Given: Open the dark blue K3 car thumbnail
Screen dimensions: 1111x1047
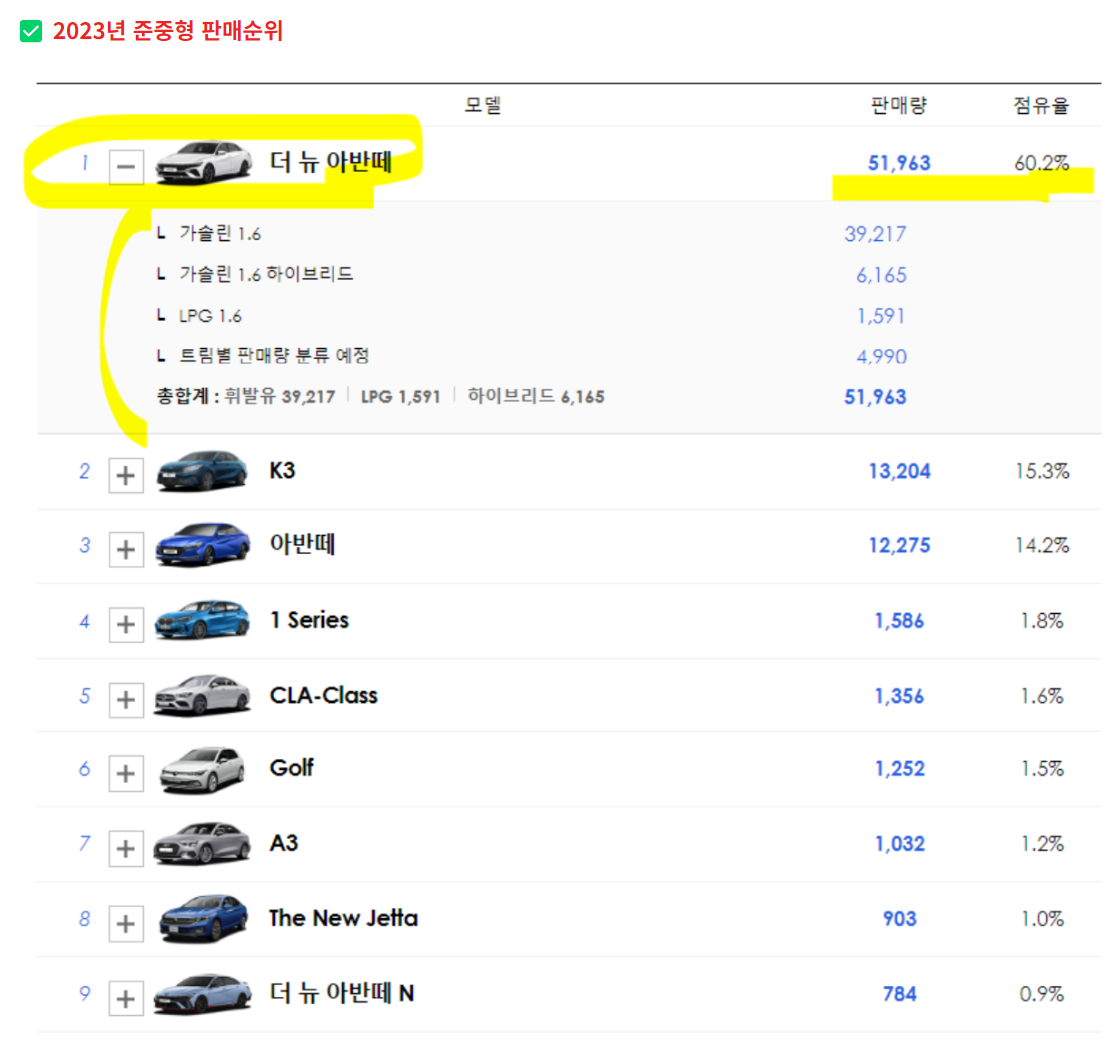Looking at the screenshot, I should [x=203, y=470].
